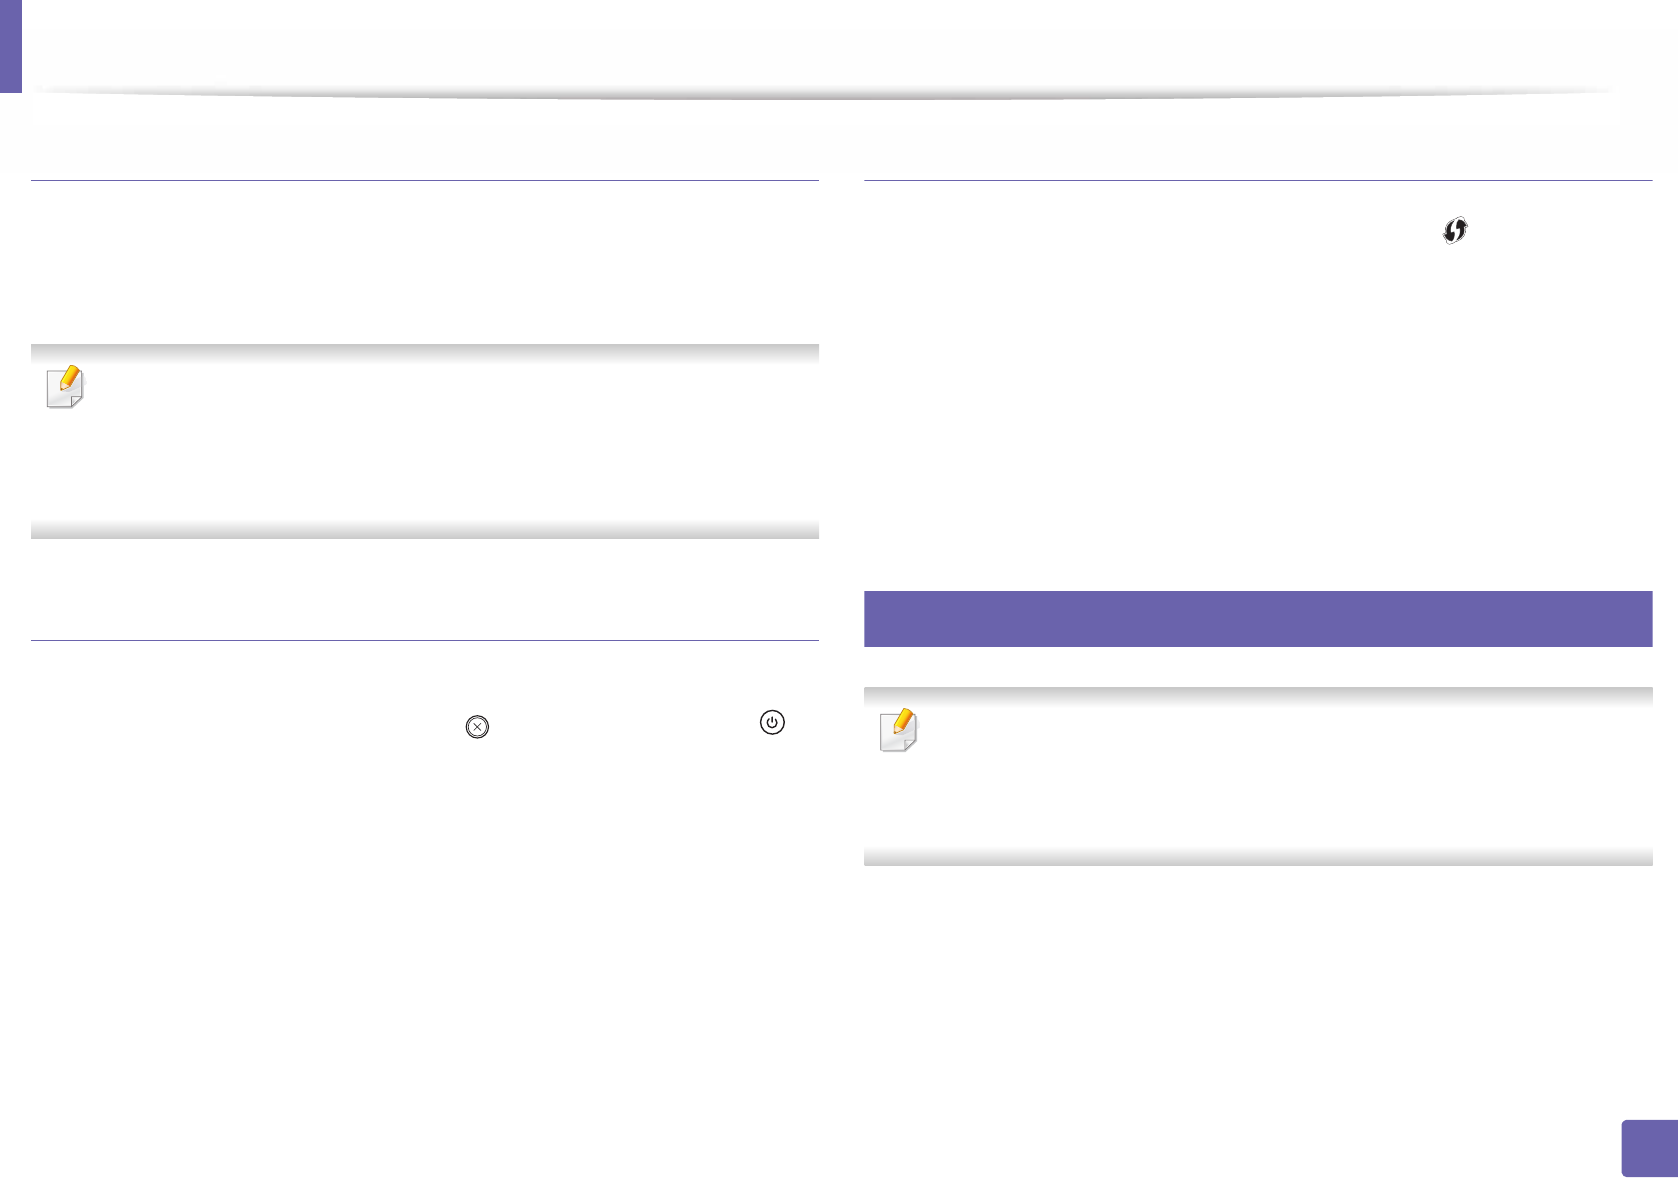Image resolution: width=1678 pixels, height=1178 pixels.
Task: Click the shaded header line under page title
Action: [820, 94]
